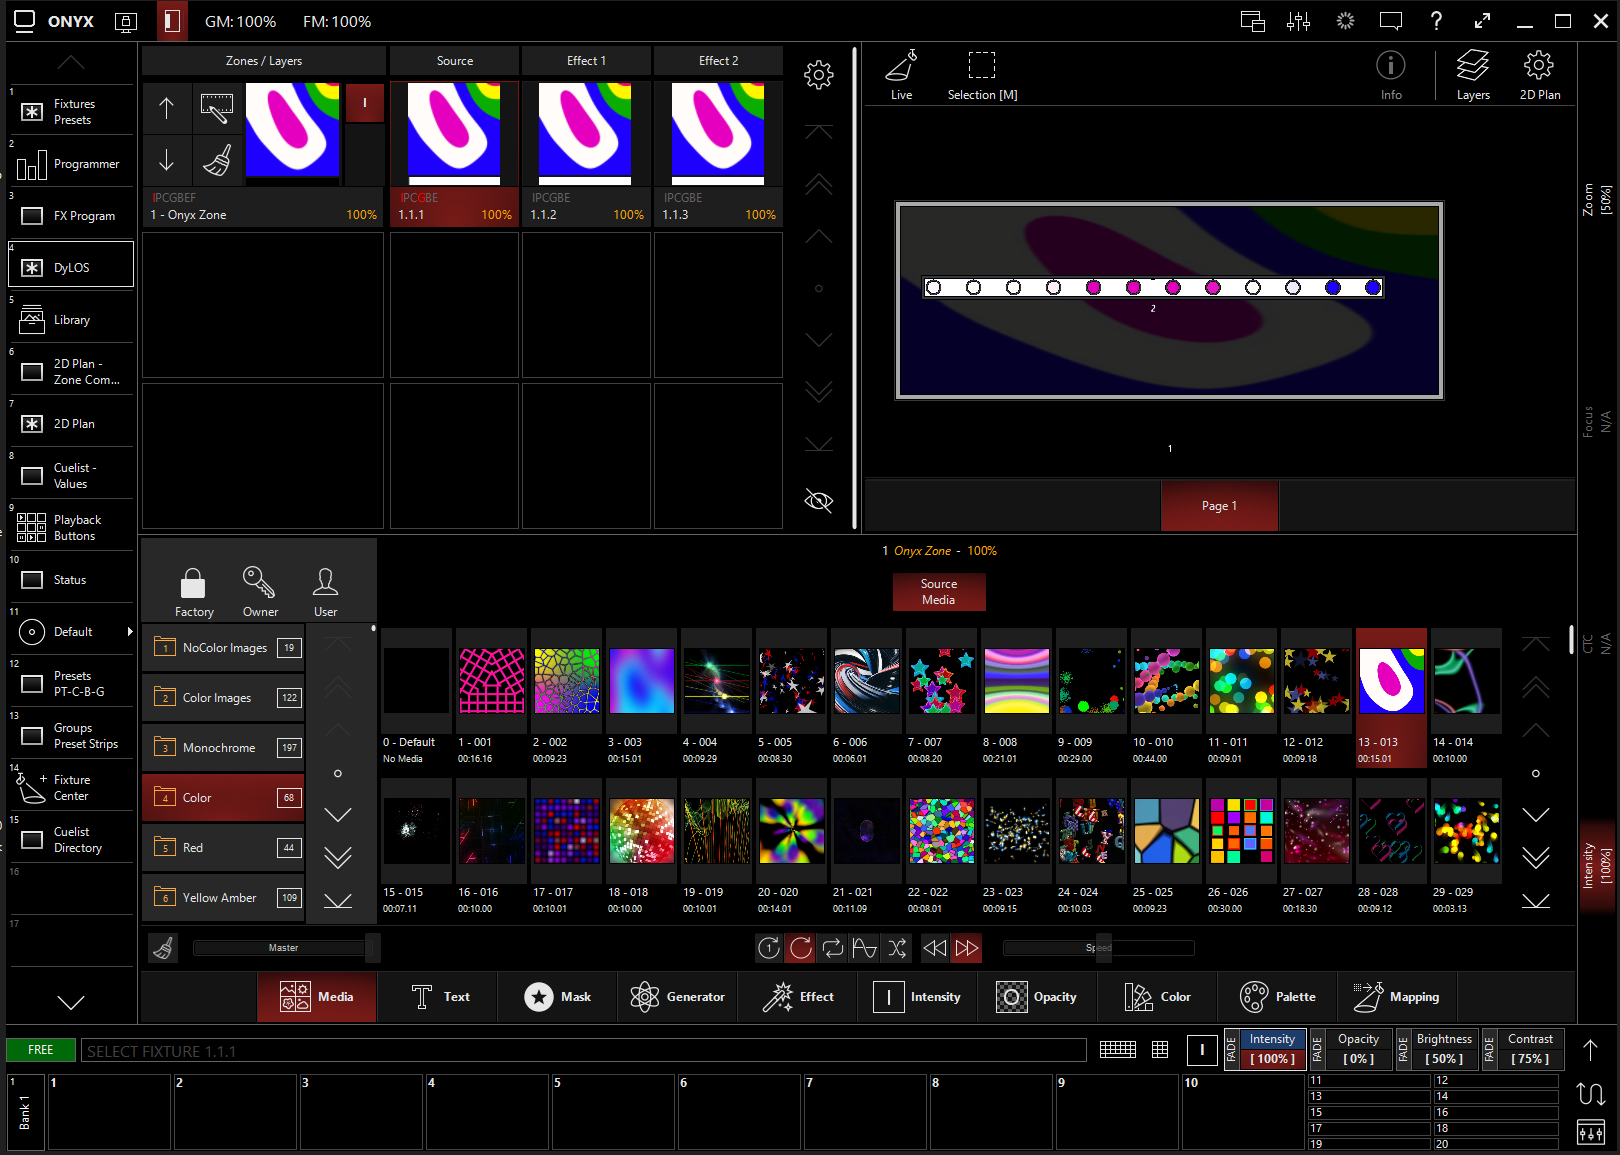Open the Layers panel icon
This screenshot has height=1155, width=1620.
pos(1473,74)
